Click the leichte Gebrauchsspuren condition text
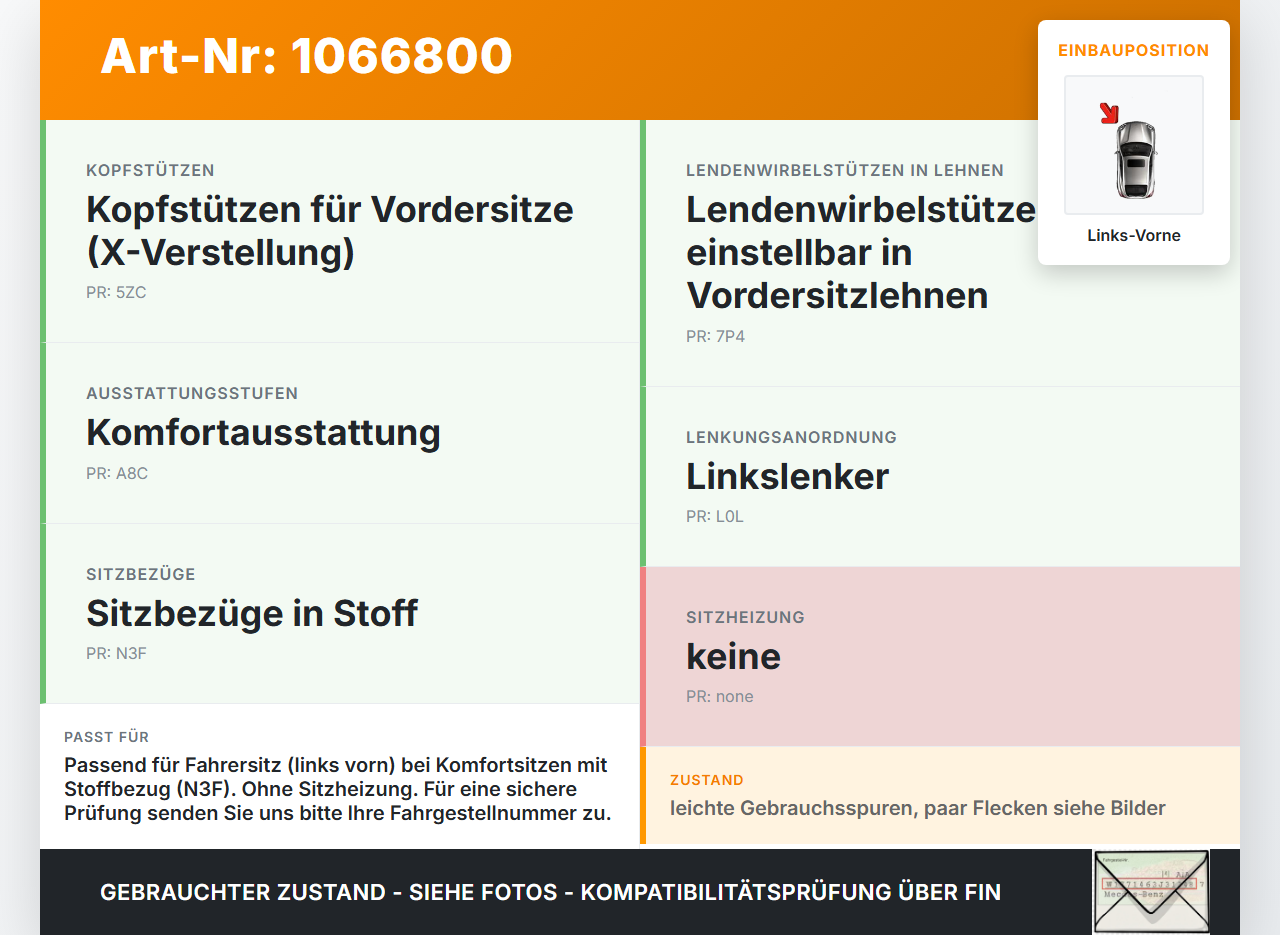1280x935 pixels. coord(918,808)
